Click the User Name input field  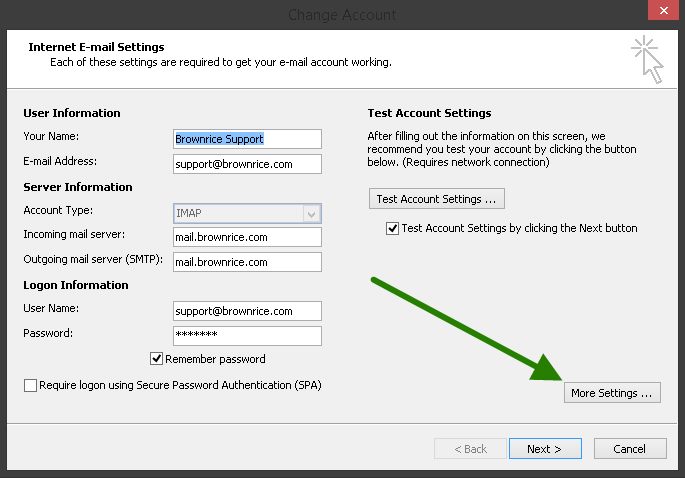[x=247, y=311]
